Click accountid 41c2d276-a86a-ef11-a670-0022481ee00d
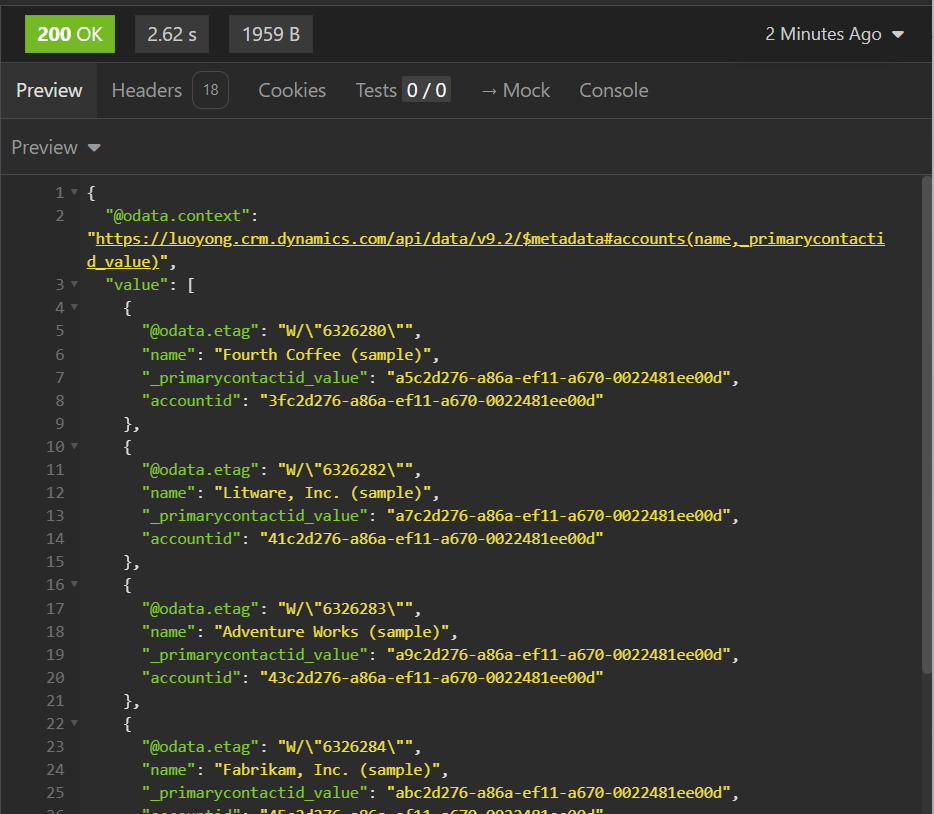This screenshot has height=814, width=934. point(431,539)
